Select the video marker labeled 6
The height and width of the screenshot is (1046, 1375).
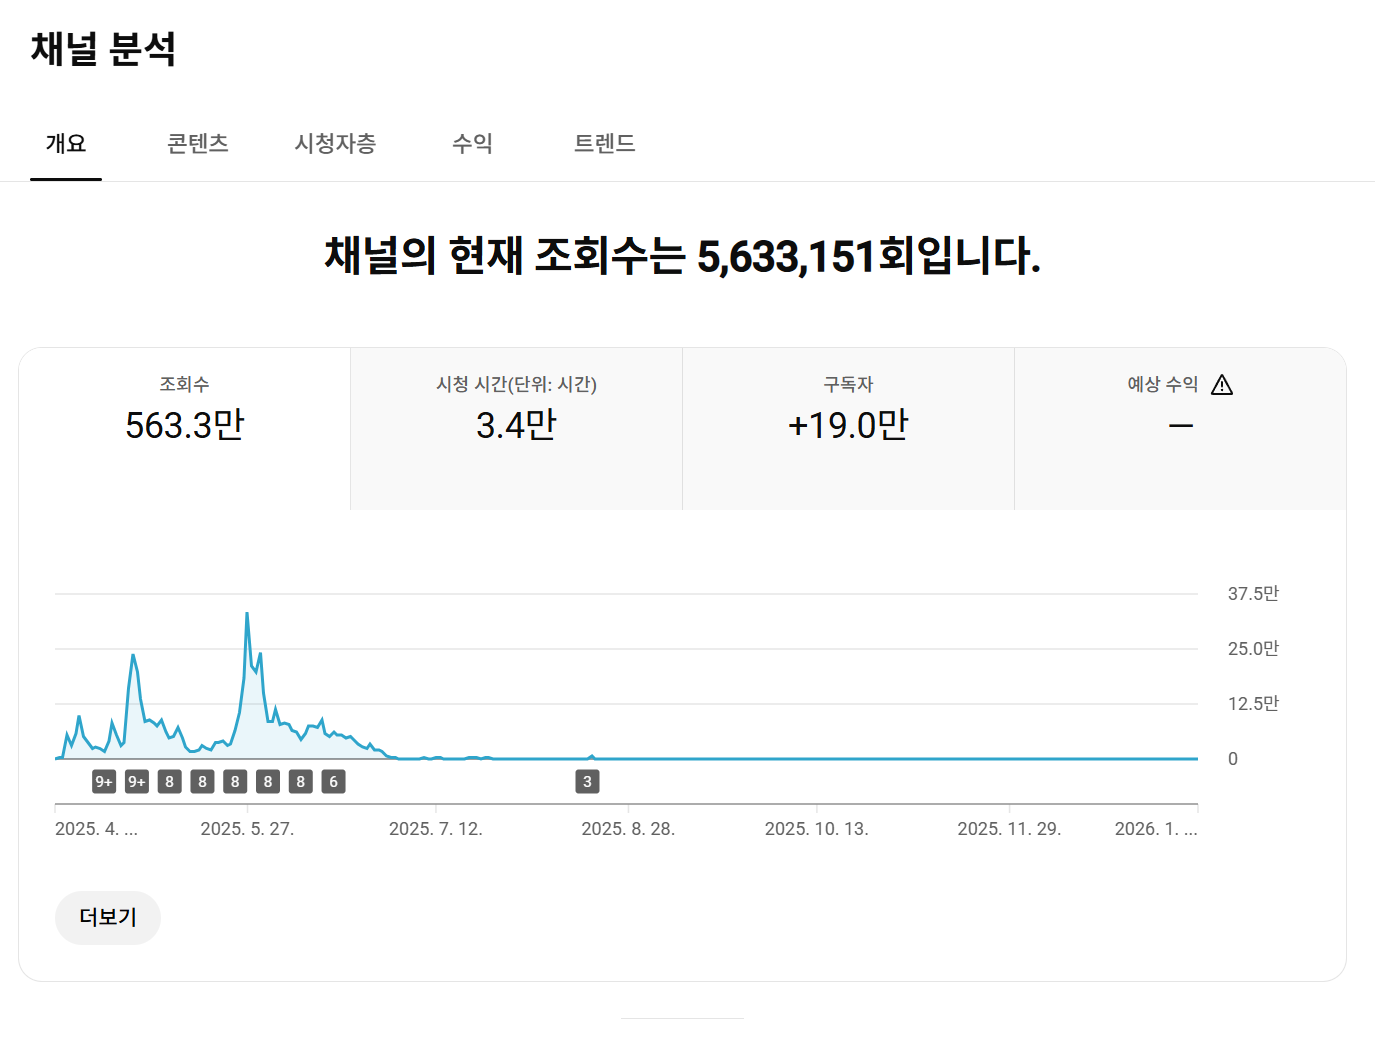(333, 781)
